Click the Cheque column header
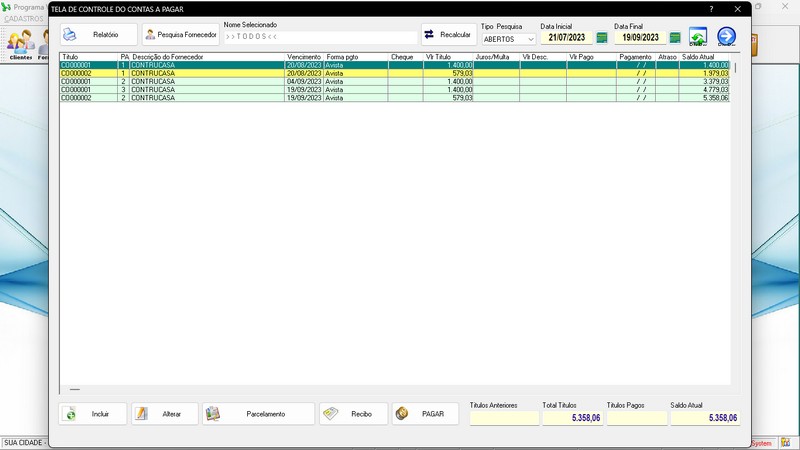 pos(406,57)
